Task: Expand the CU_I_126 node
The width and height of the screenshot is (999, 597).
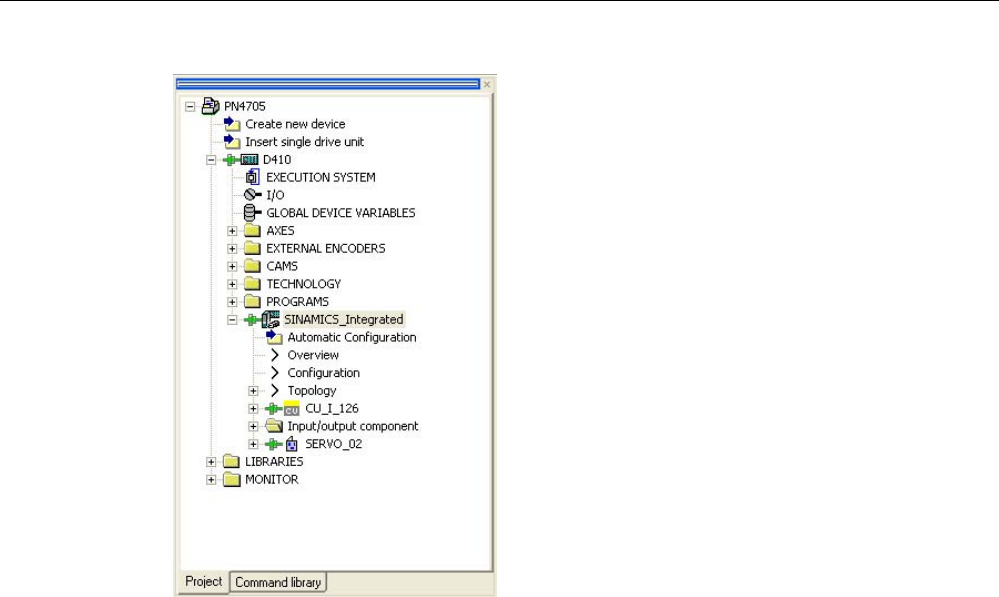Action: [254, 409]
